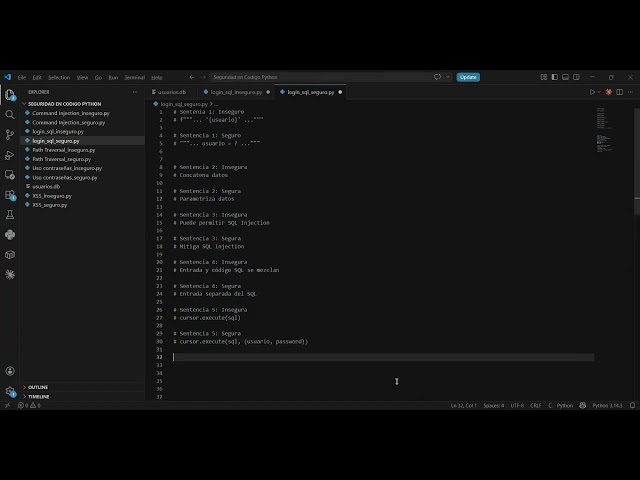Open editor More Actions ellipsis
The width and height of the screenshot is (640, 480).
630,92
